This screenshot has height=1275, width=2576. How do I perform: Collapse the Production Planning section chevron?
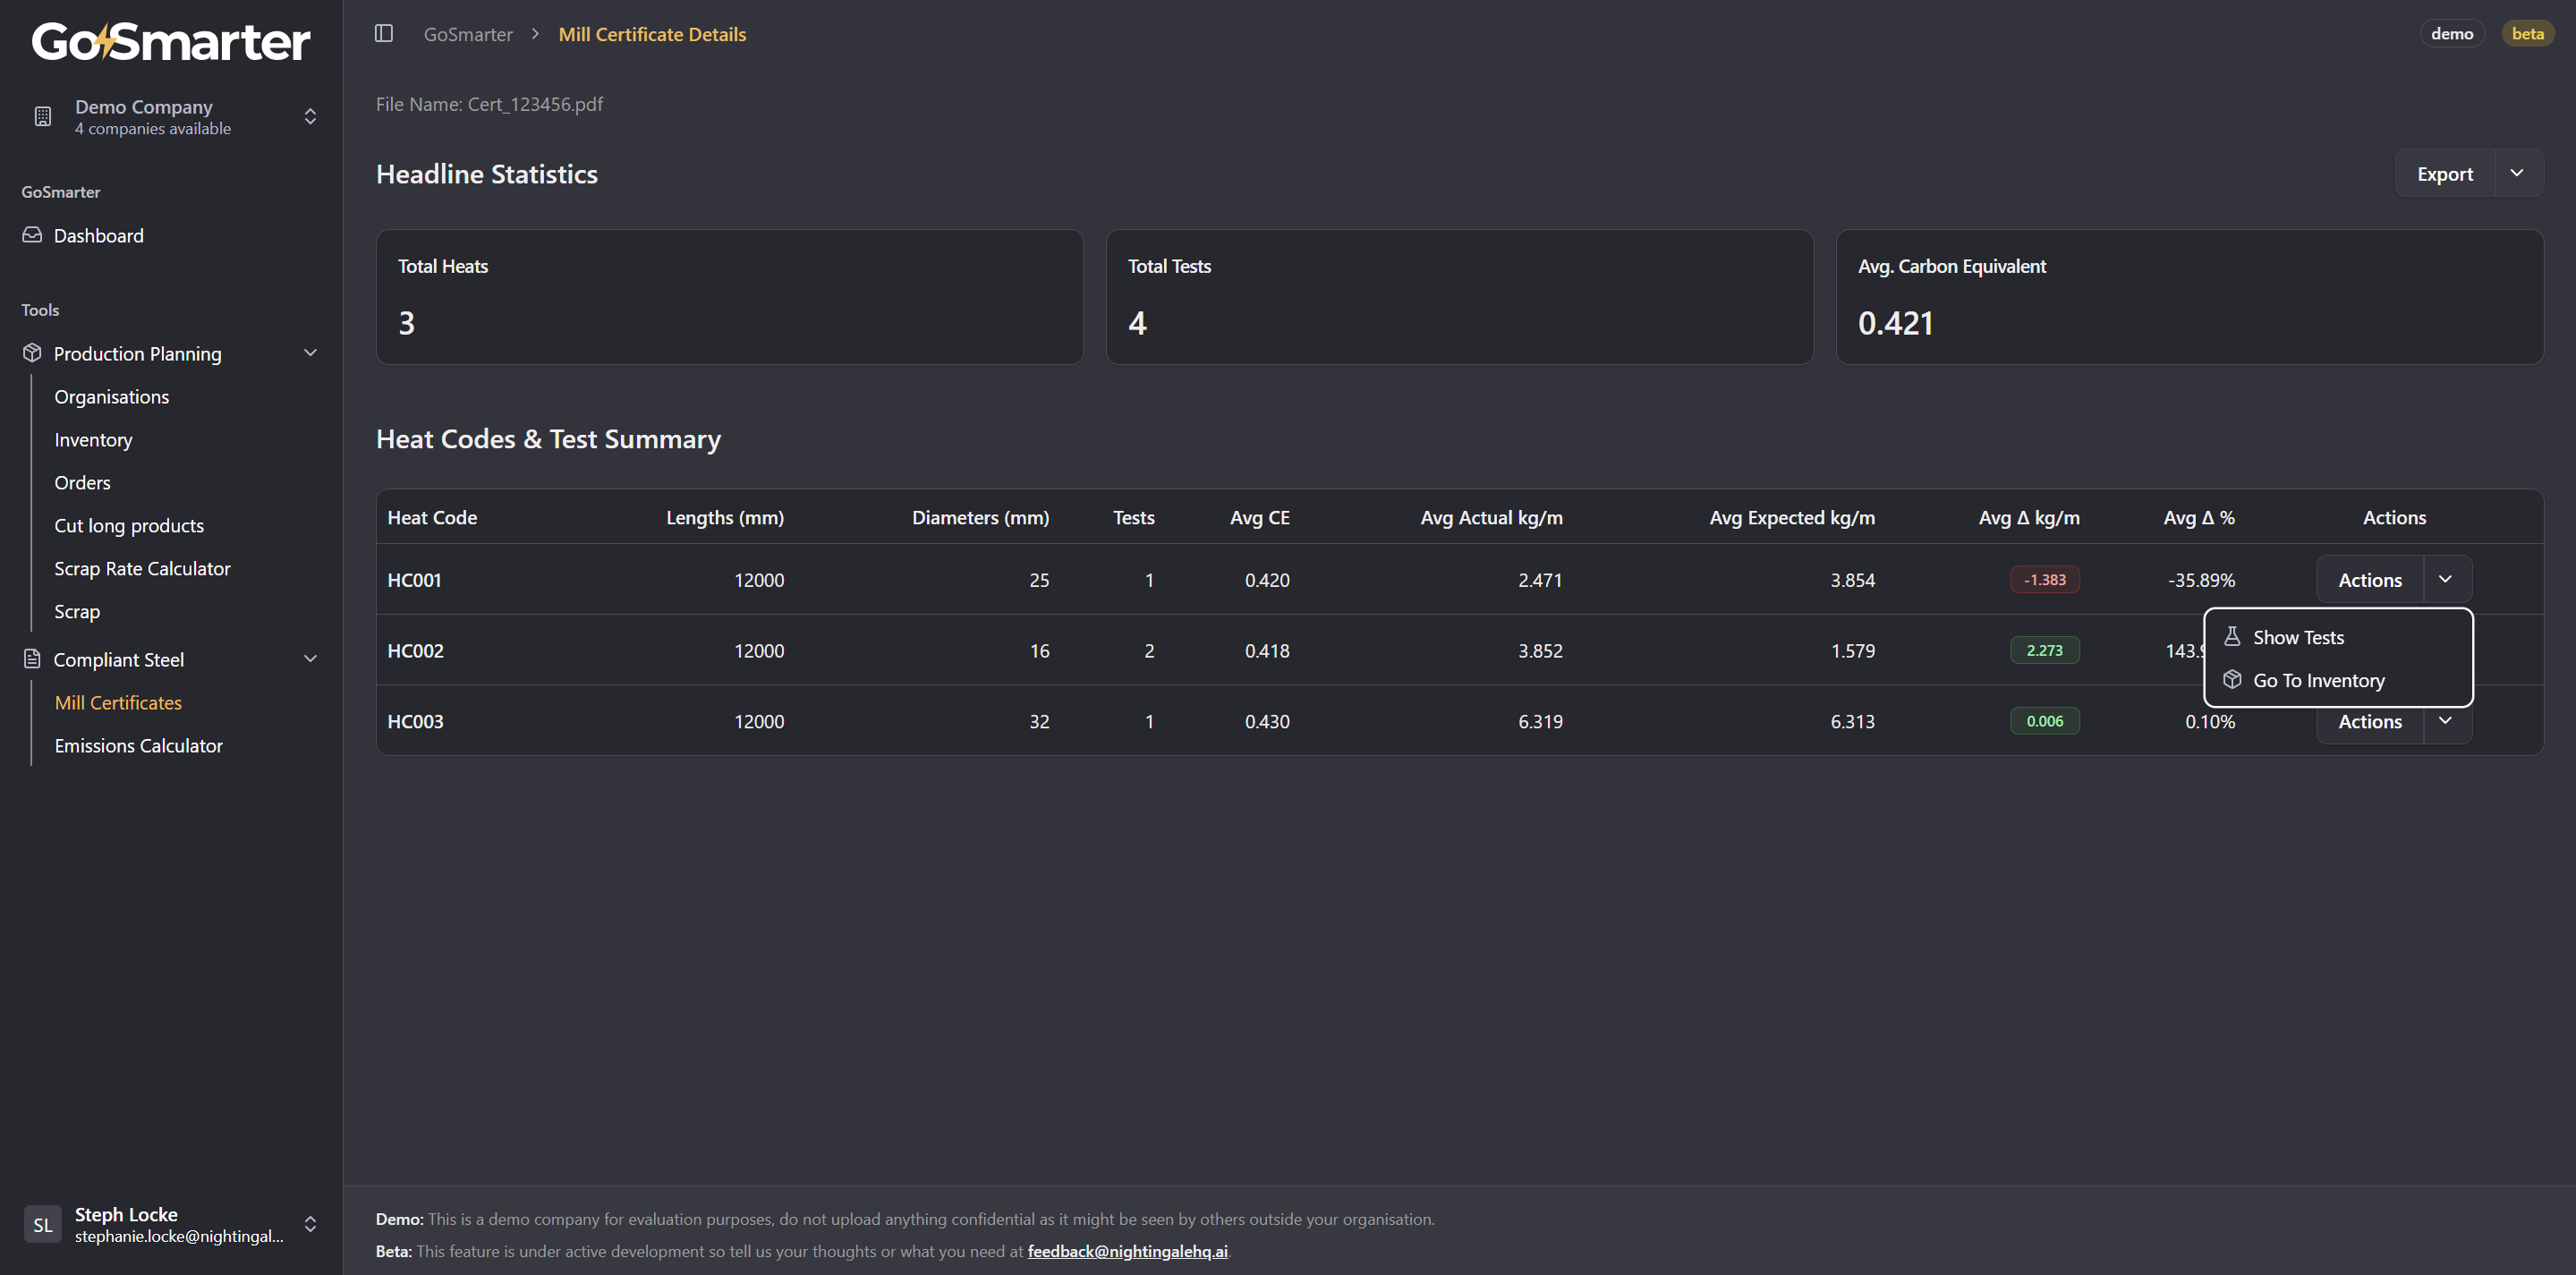310,353
